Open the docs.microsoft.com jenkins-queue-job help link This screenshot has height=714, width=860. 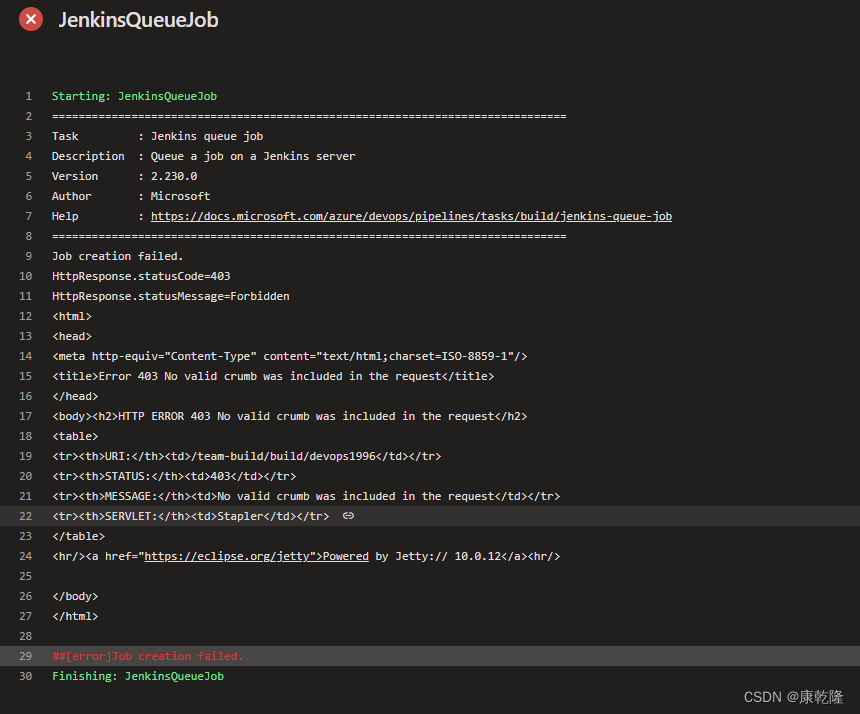pyautogui.click(x=411, y=216)
